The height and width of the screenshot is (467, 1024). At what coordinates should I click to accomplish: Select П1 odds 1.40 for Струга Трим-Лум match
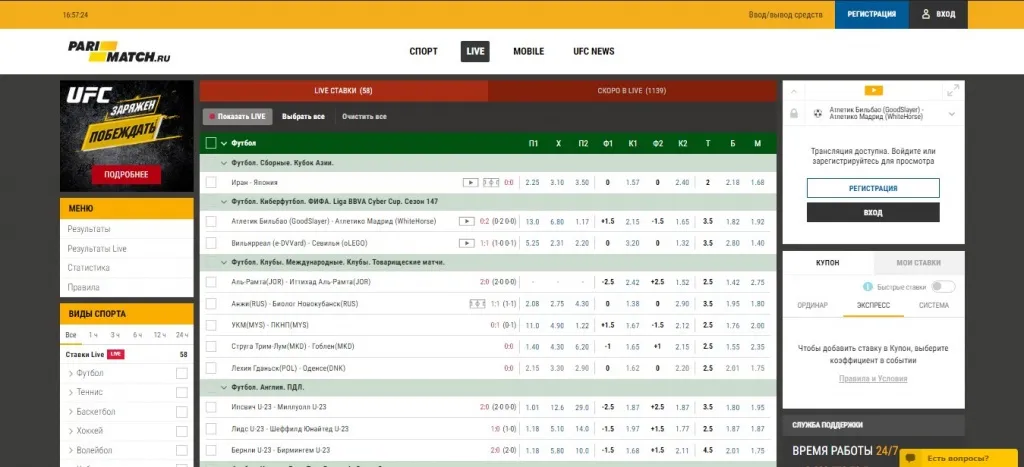(x=532, y=346)
